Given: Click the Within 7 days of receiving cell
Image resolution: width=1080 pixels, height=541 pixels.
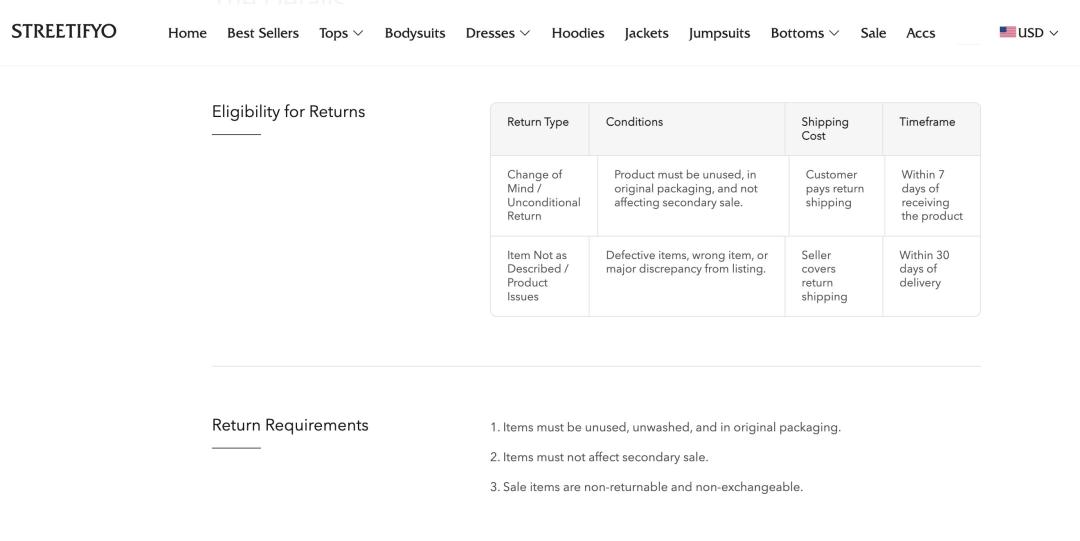Looking at the screenshot, I should [931, 195].
